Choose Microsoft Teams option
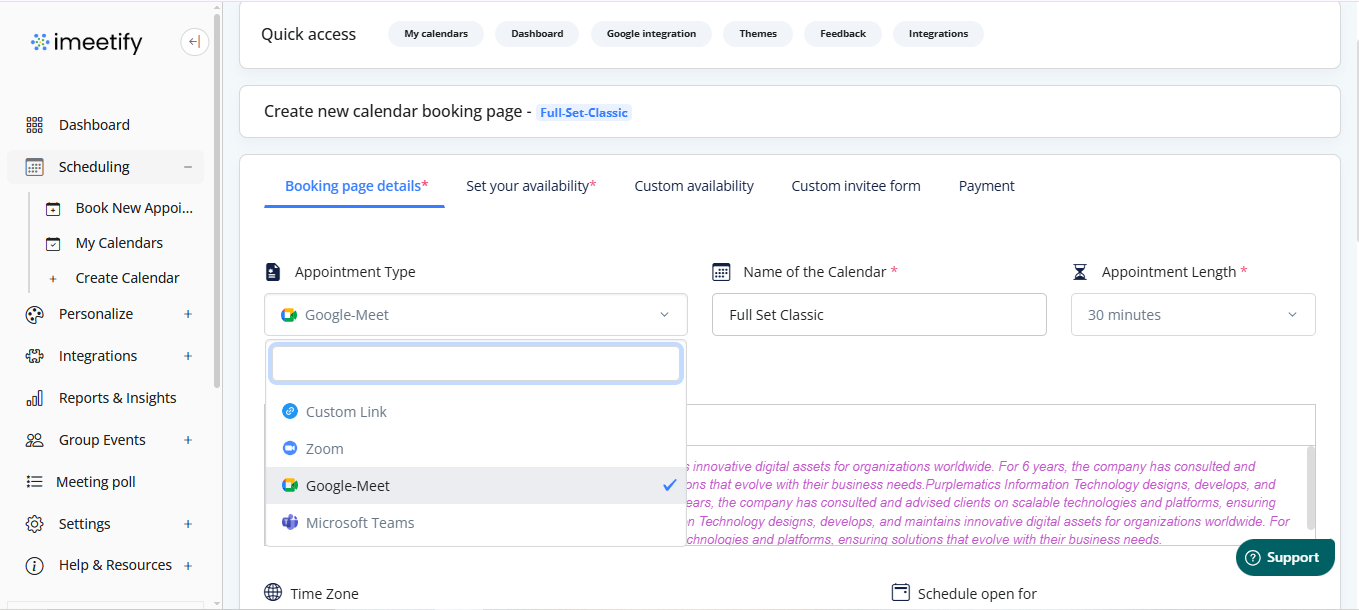 [359, 523]
